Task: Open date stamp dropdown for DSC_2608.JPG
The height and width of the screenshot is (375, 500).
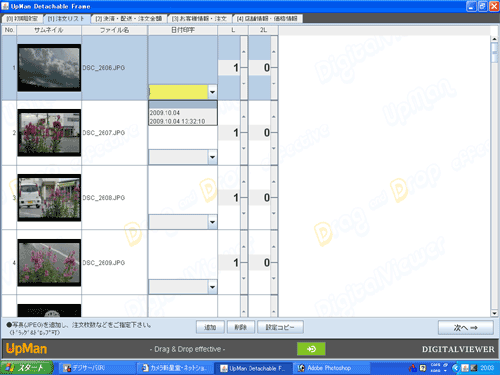Action: [212, 222]
